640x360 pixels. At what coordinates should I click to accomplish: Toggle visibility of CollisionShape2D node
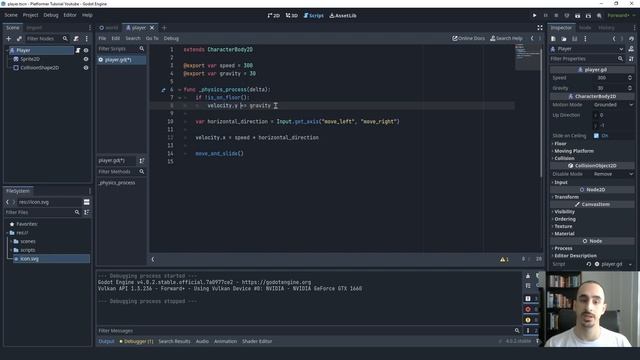[x=86, y=68]
